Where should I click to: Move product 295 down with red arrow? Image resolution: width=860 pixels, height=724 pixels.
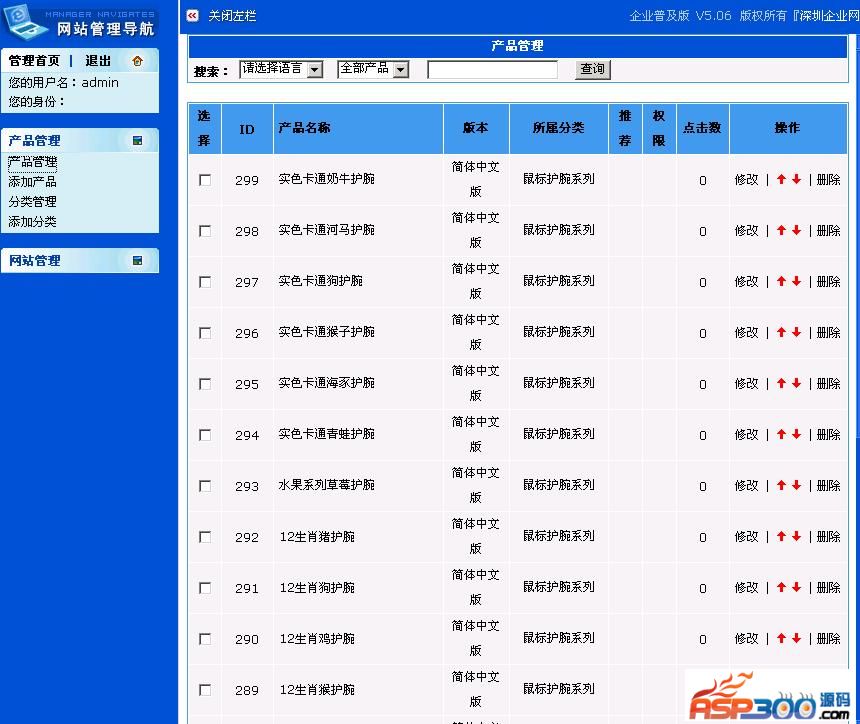click(796, 383)
